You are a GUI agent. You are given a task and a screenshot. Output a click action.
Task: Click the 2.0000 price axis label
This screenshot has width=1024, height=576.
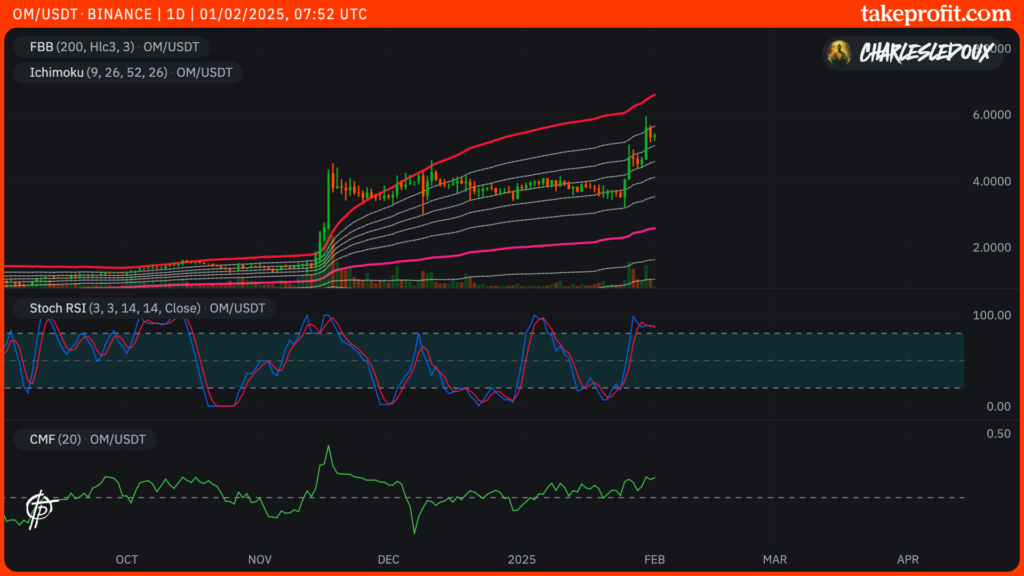click(990, 247)
